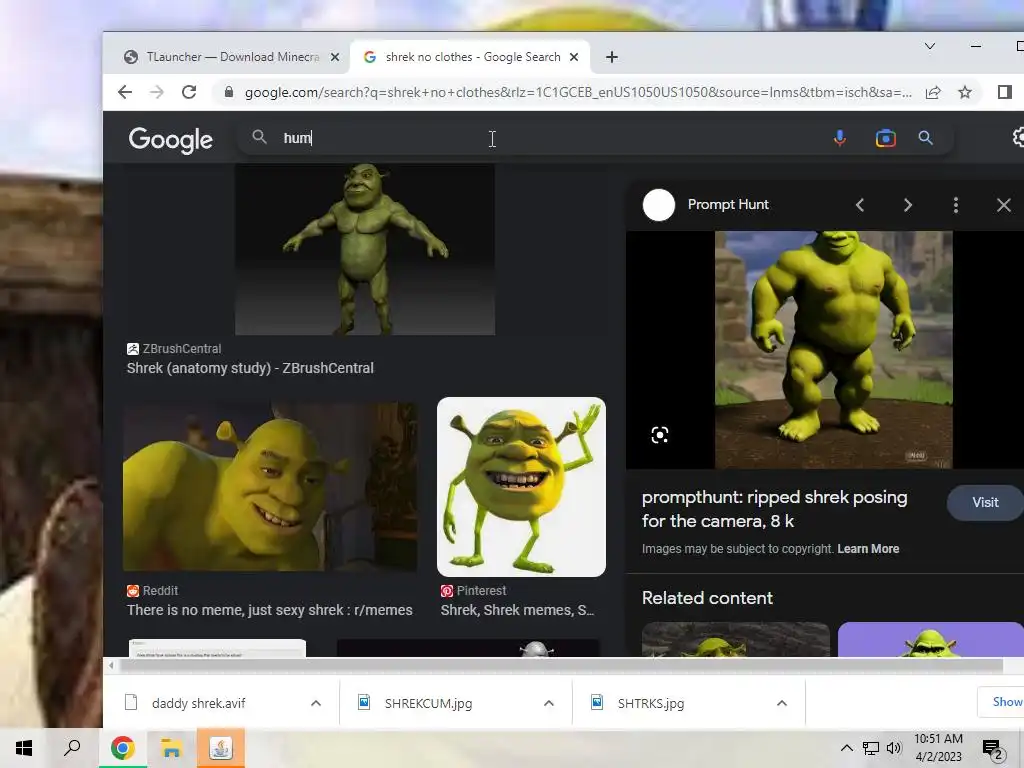Expand options for SHTRKS.jpg download

(x=782, y=703)
